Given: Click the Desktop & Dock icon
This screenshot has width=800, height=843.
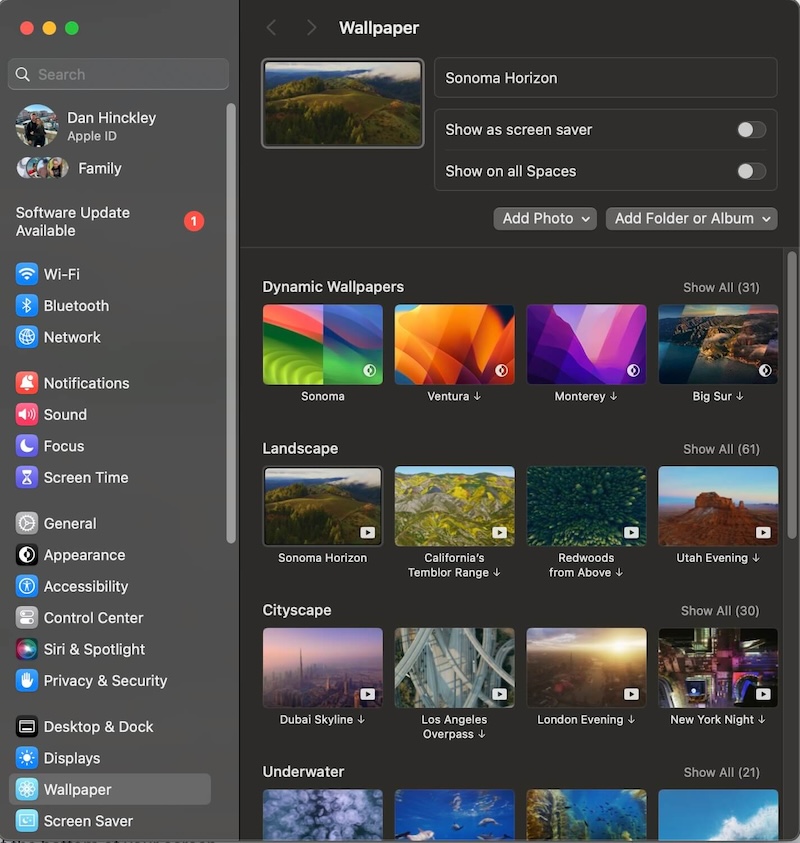Looking at the screenshot, I should point(26,726).
